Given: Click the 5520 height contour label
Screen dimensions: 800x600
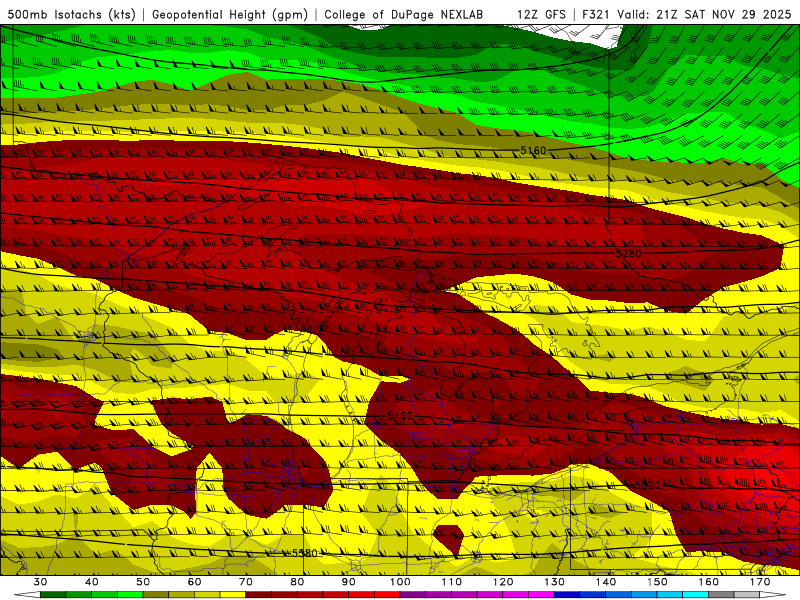Looking at the screenshot, I should 647,485.
